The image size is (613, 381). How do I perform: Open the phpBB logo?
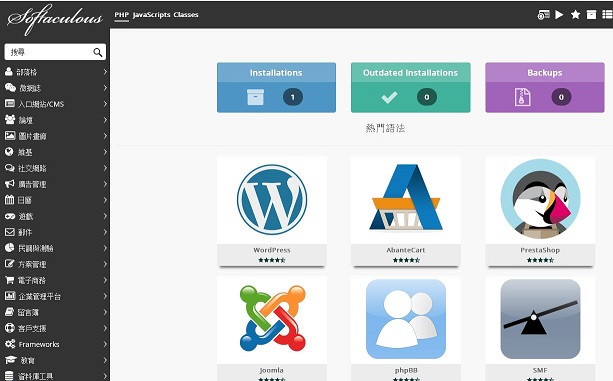pyautogui.click(x=406, y=319)
